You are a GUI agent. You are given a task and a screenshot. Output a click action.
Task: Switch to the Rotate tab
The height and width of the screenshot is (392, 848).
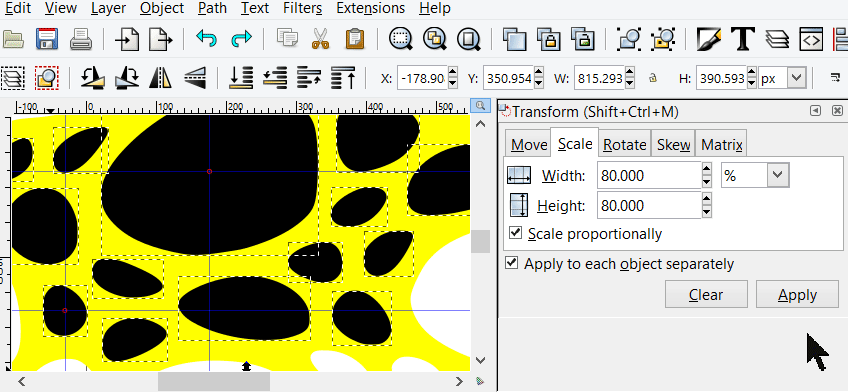click(625, 145)
